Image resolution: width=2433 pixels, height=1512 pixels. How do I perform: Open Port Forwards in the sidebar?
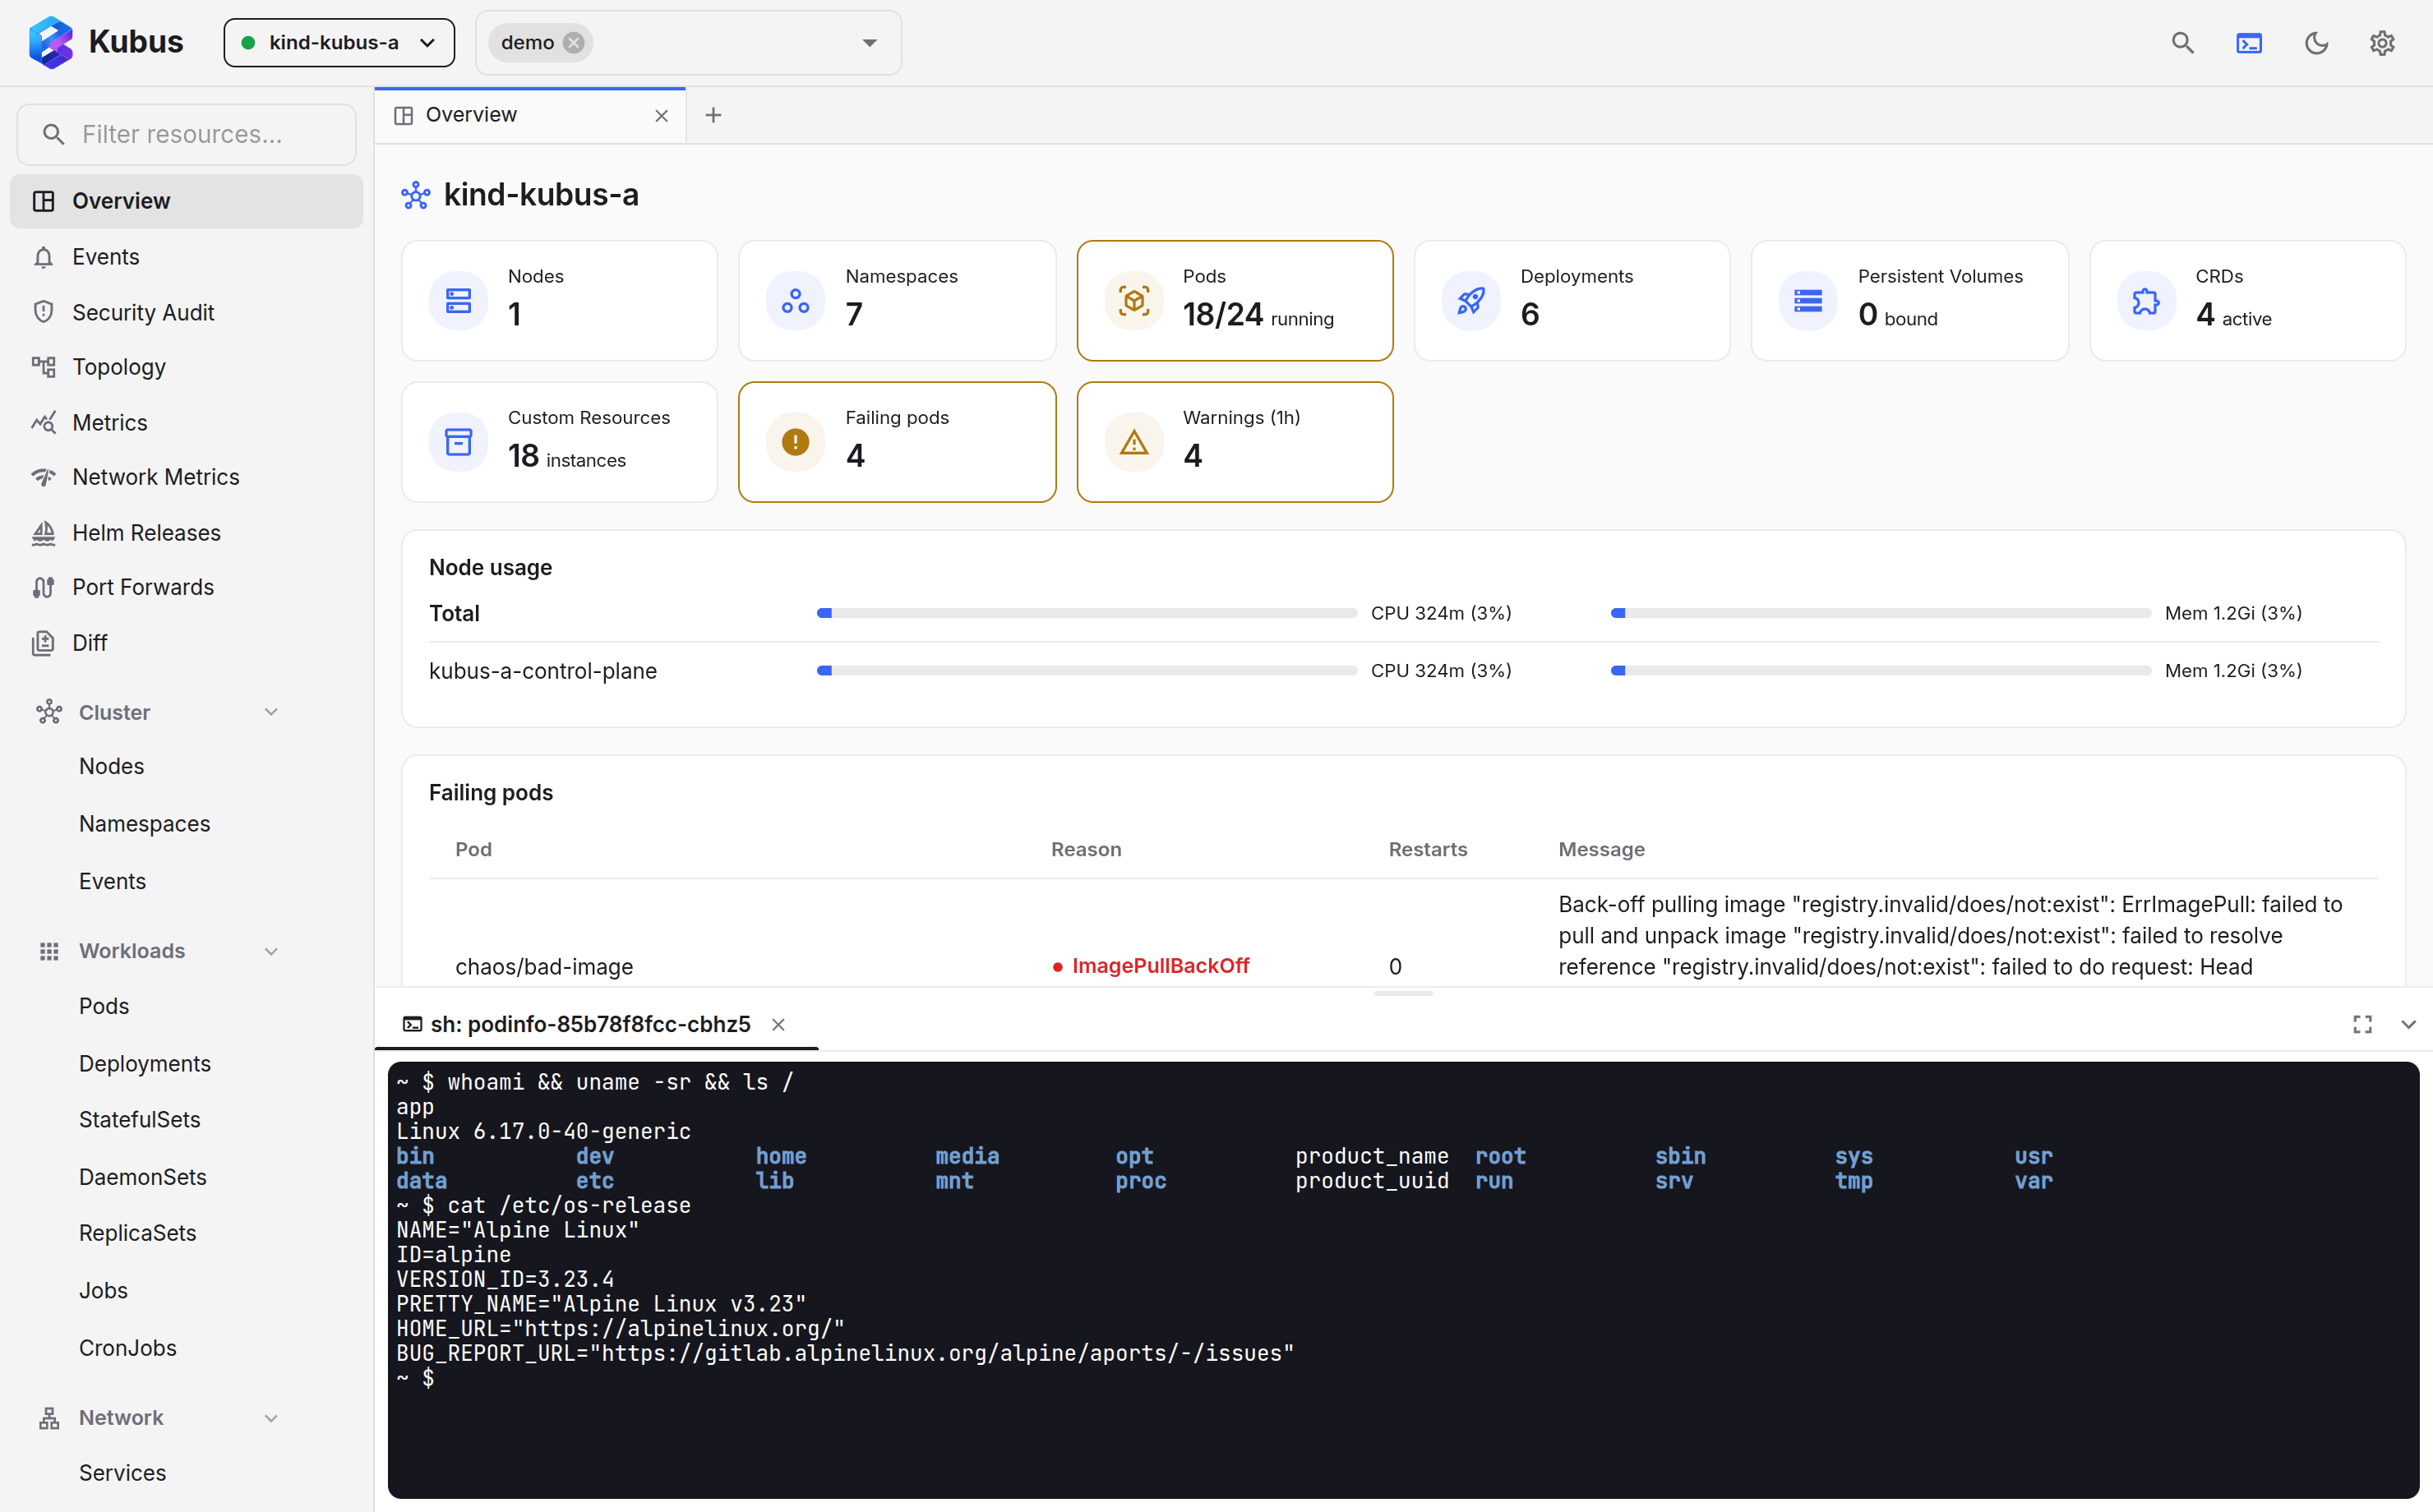pos(187,587)
